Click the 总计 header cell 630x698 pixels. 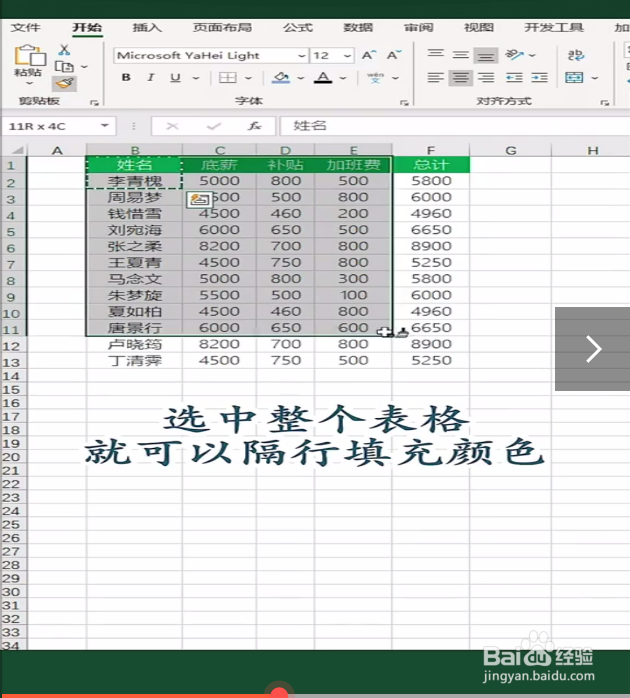coord(431,165)
